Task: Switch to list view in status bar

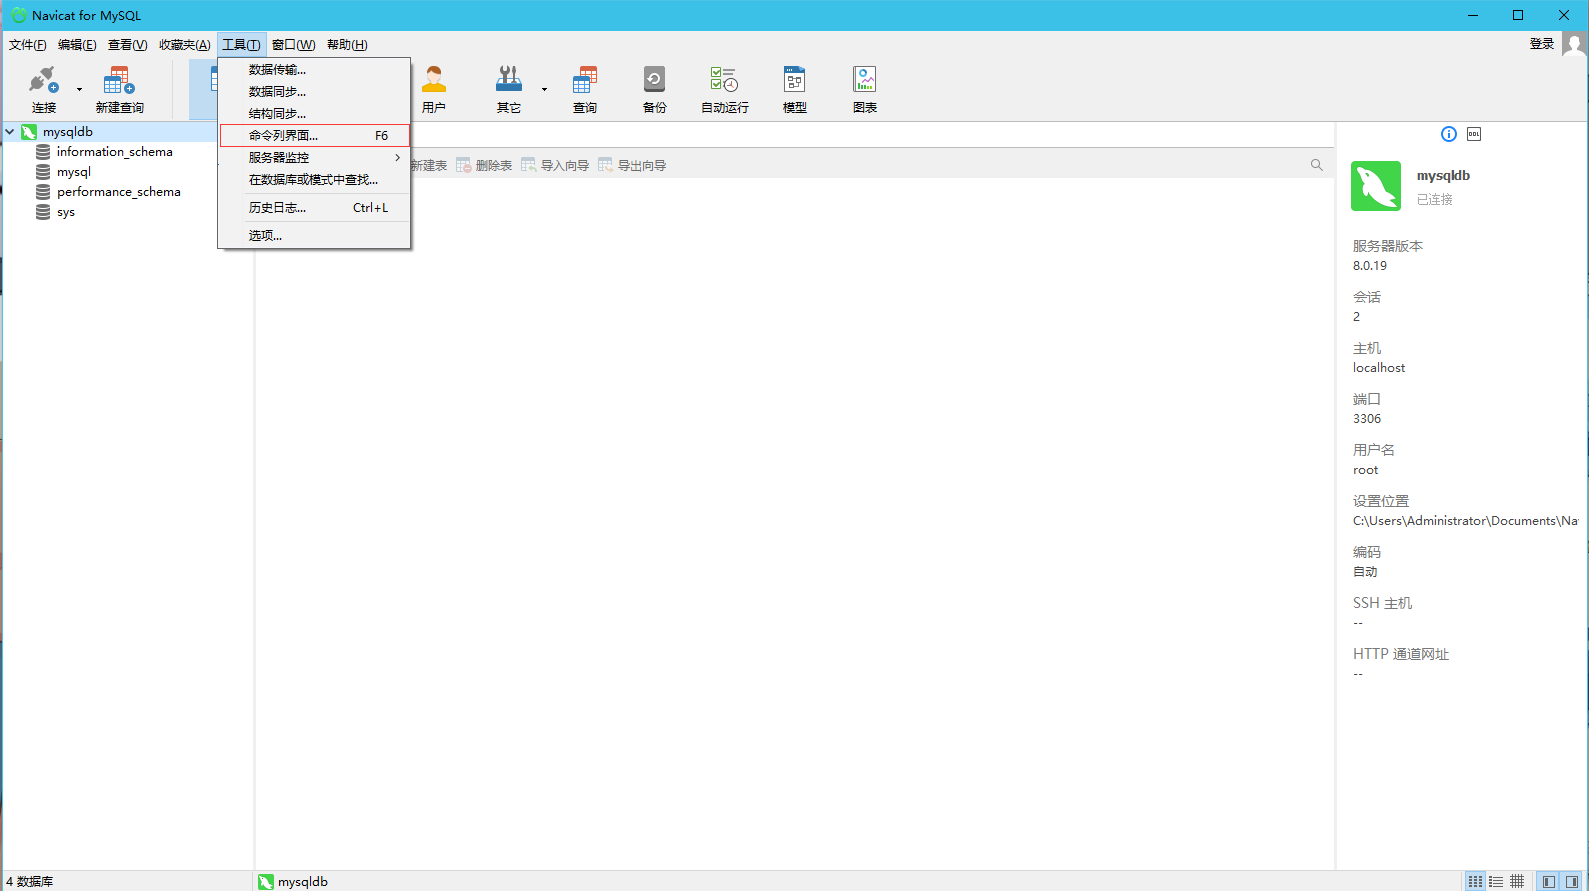Action: (x=1496, y=882)
